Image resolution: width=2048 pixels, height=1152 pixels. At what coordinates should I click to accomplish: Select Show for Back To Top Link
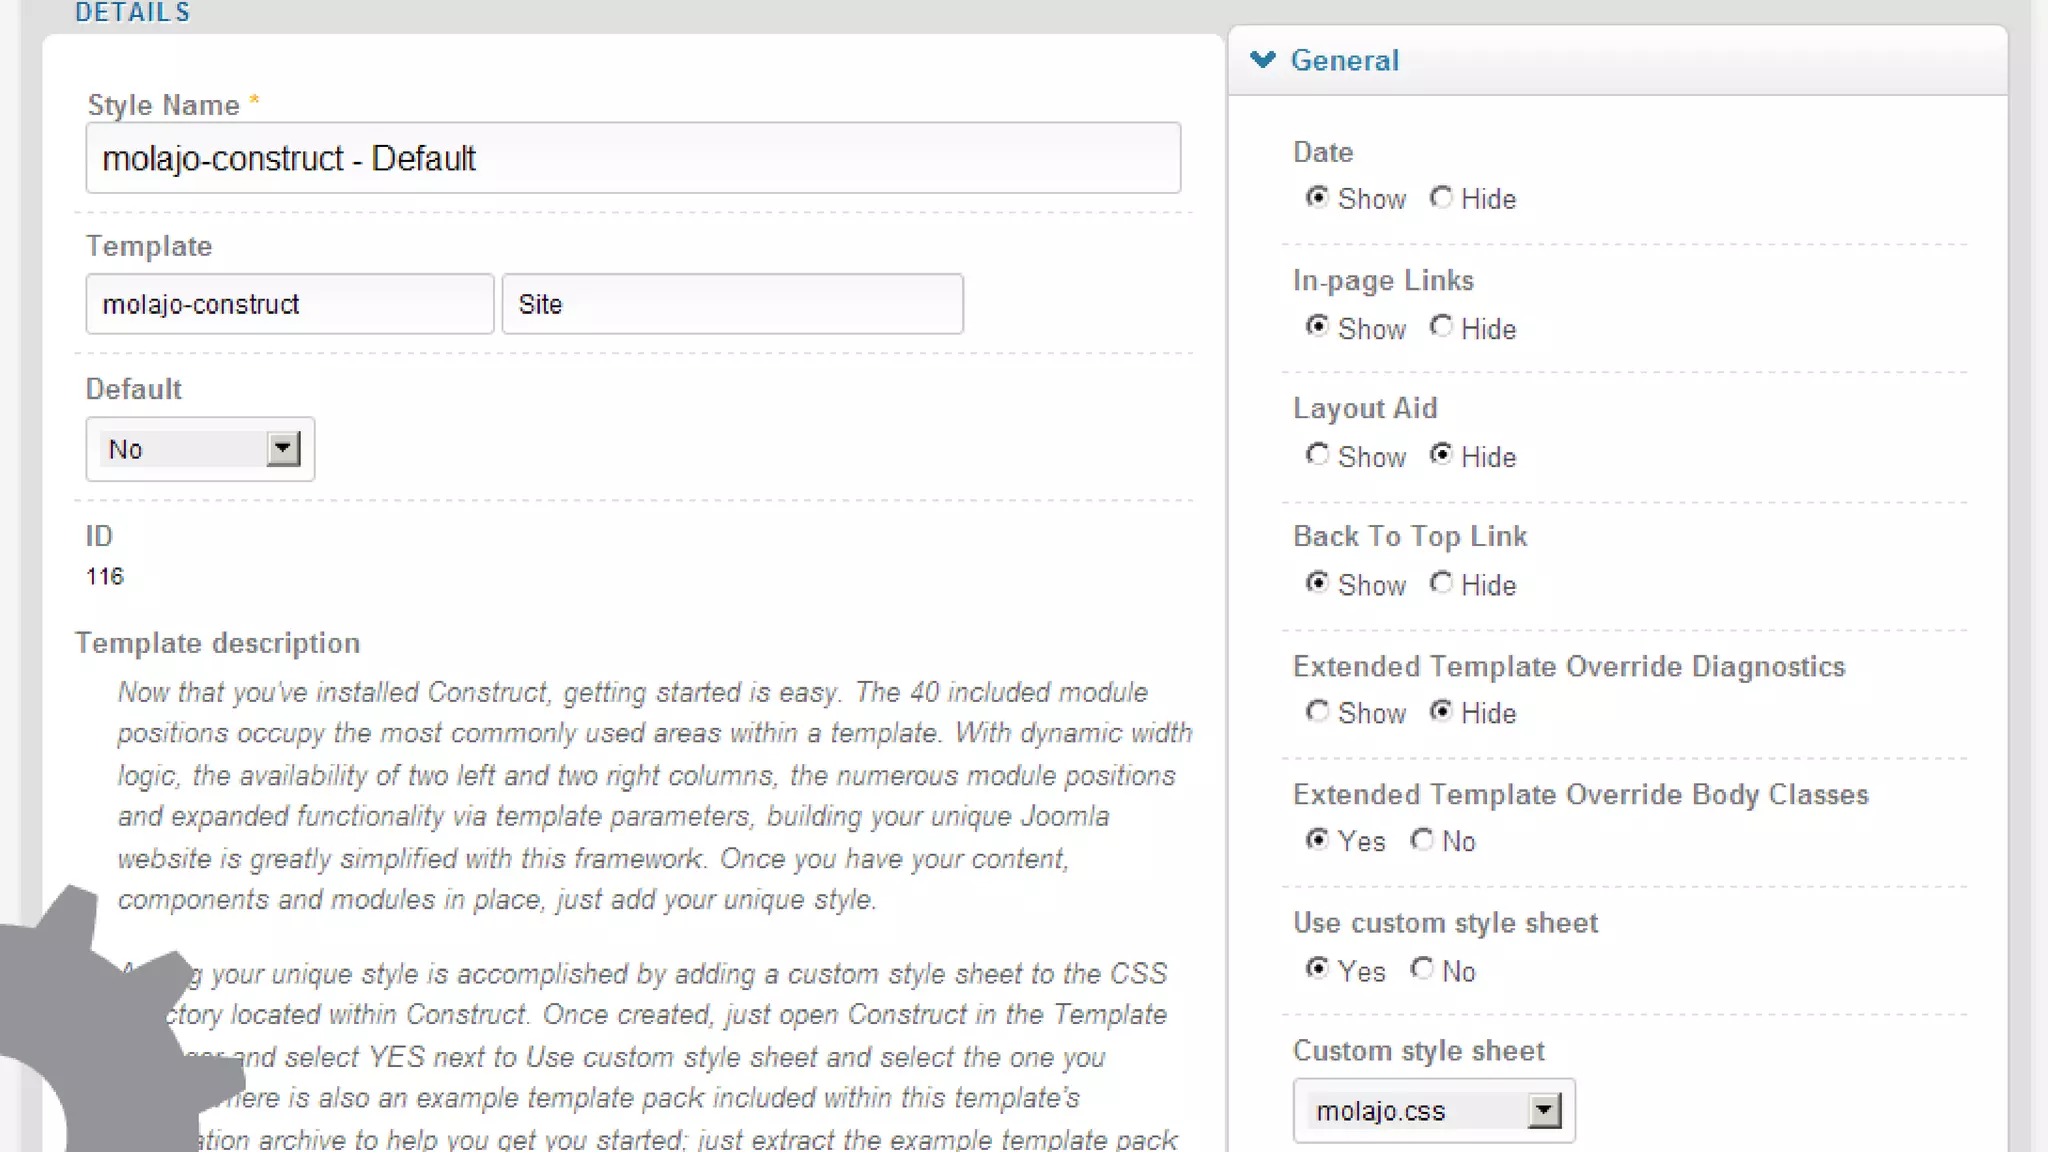tap(1317, 582)
